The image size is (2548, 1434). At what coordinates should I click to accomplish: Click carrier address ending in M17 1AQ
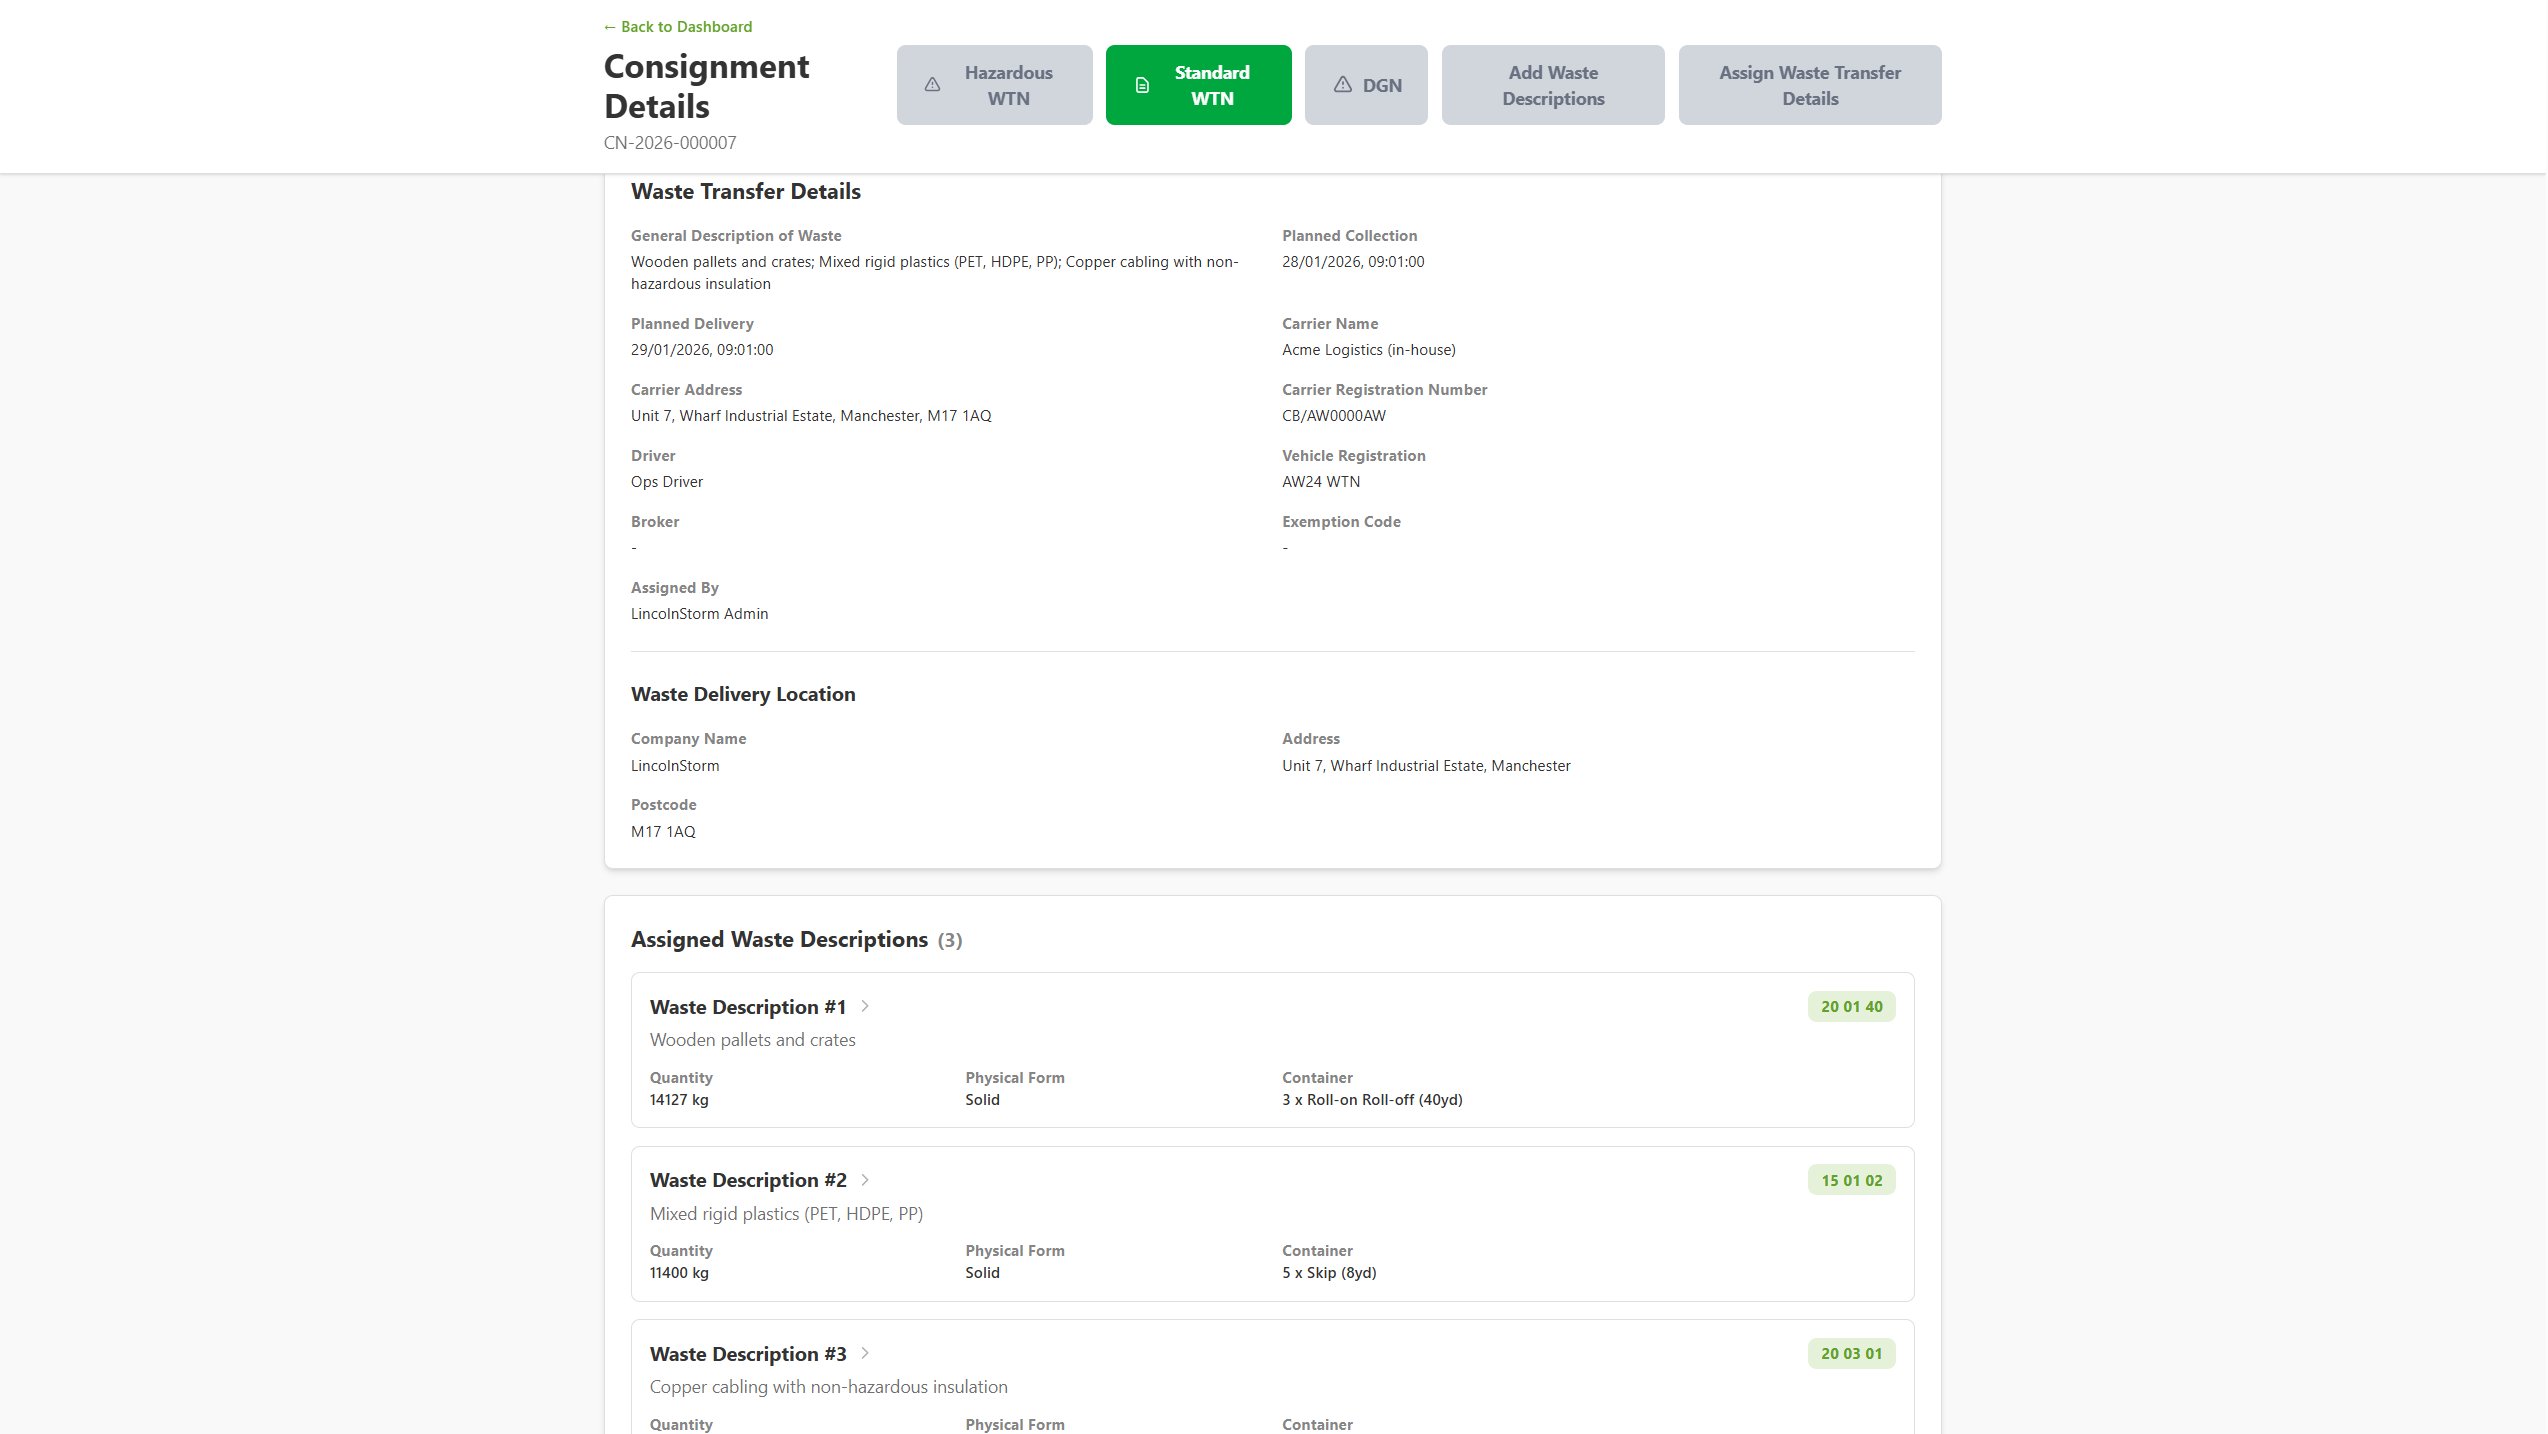coord(811,416)
